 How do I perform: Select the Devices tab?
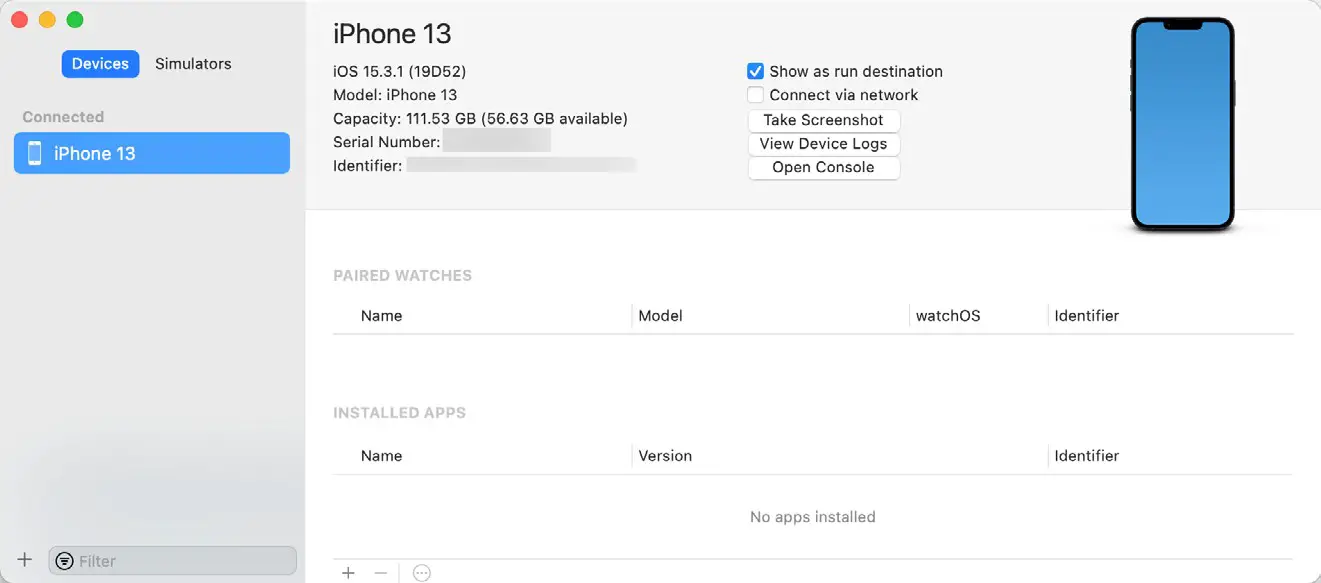pos(100,64)
